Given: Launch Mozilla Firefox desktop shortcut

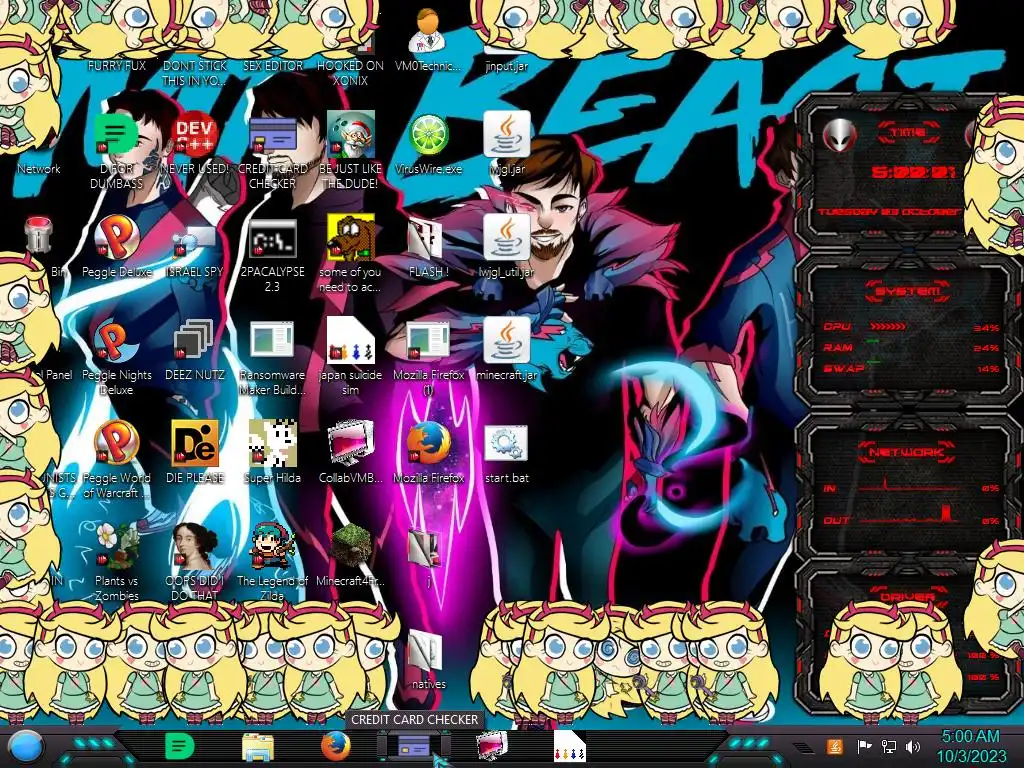Looking at the screenshot, I should (x=428, y=452).
